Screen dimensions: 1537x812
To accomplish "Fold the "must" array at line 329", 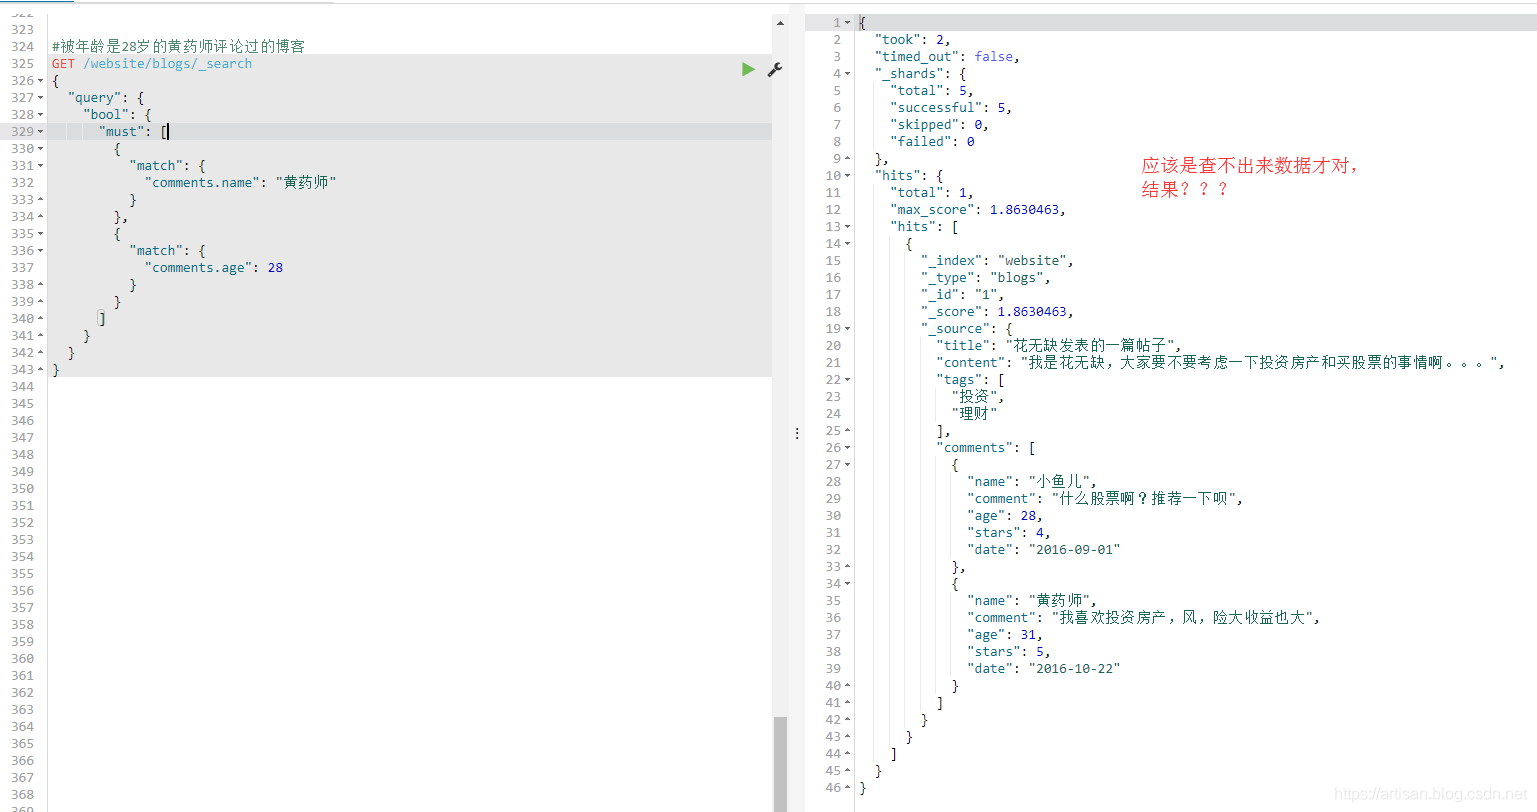I will coord(40,132).
